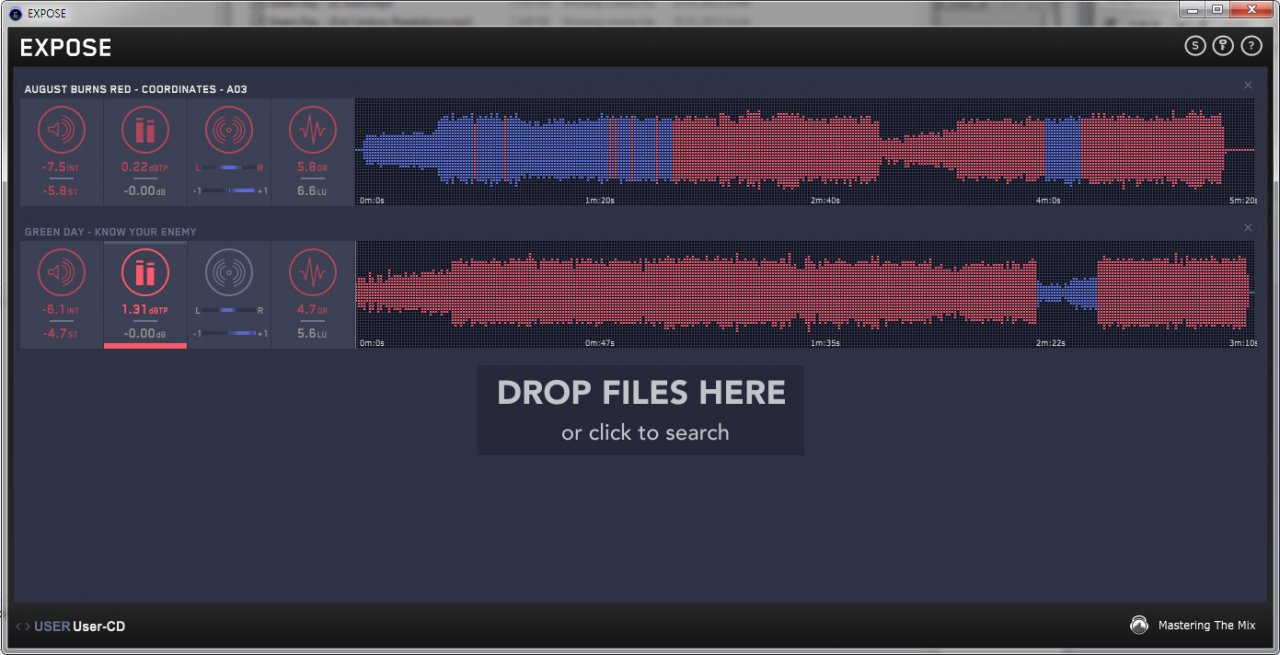
Task: Click the Mastering The Mix link
Action: tap(1206, 625)
